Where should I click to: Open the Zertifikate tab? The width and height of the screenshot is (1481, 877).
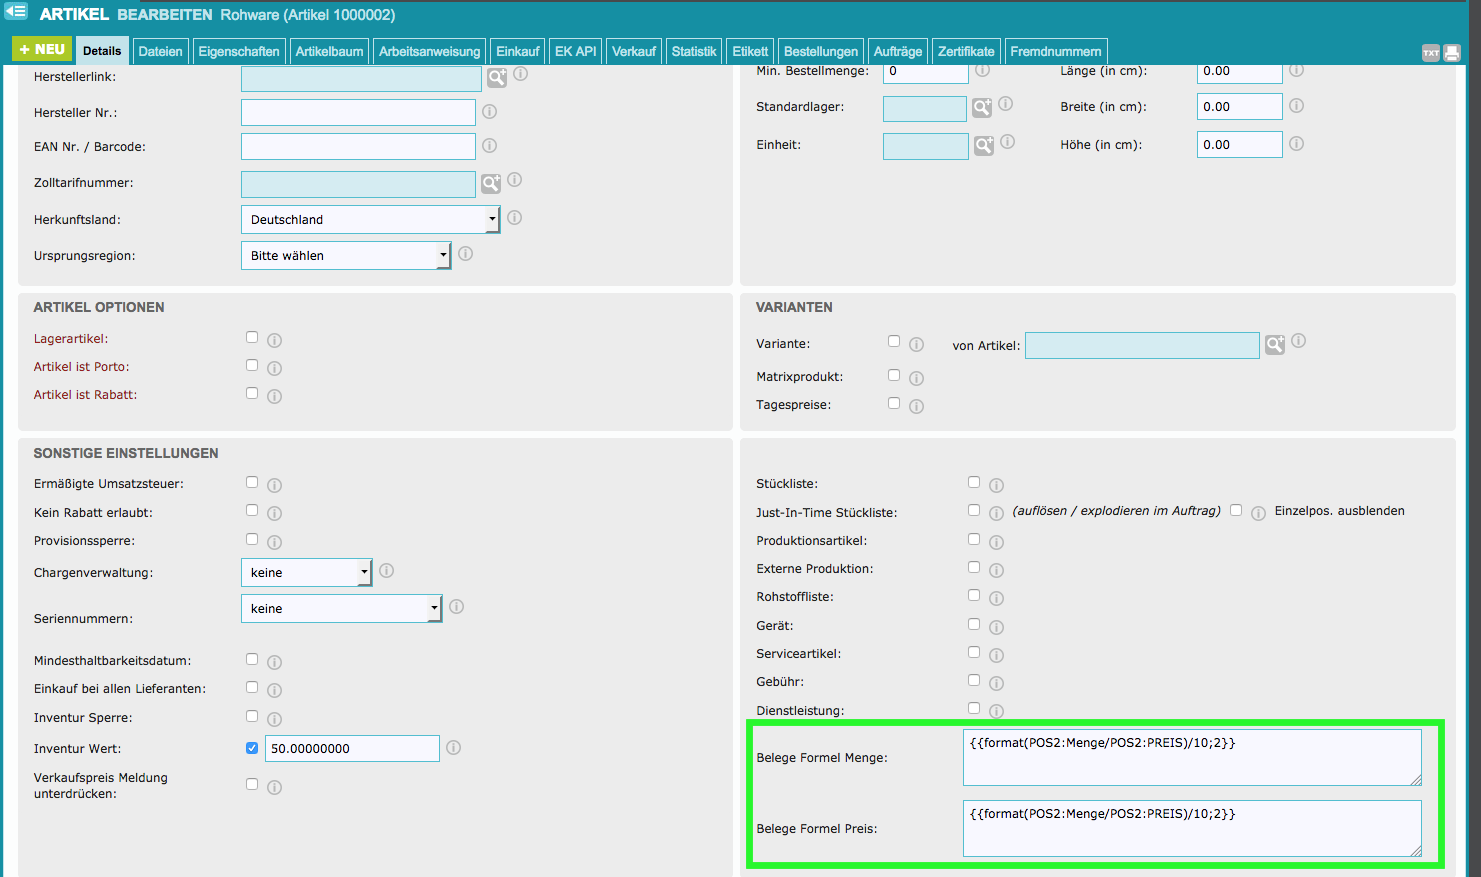pyautogui.click(x=966, y=51)
